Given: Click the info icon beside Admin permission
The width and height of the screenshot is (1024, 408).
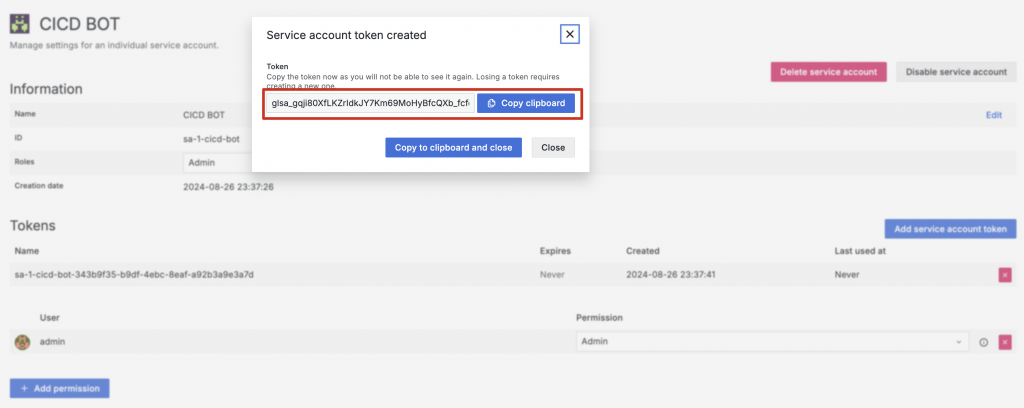Looking at the screenshot, I should coord(983,342).
